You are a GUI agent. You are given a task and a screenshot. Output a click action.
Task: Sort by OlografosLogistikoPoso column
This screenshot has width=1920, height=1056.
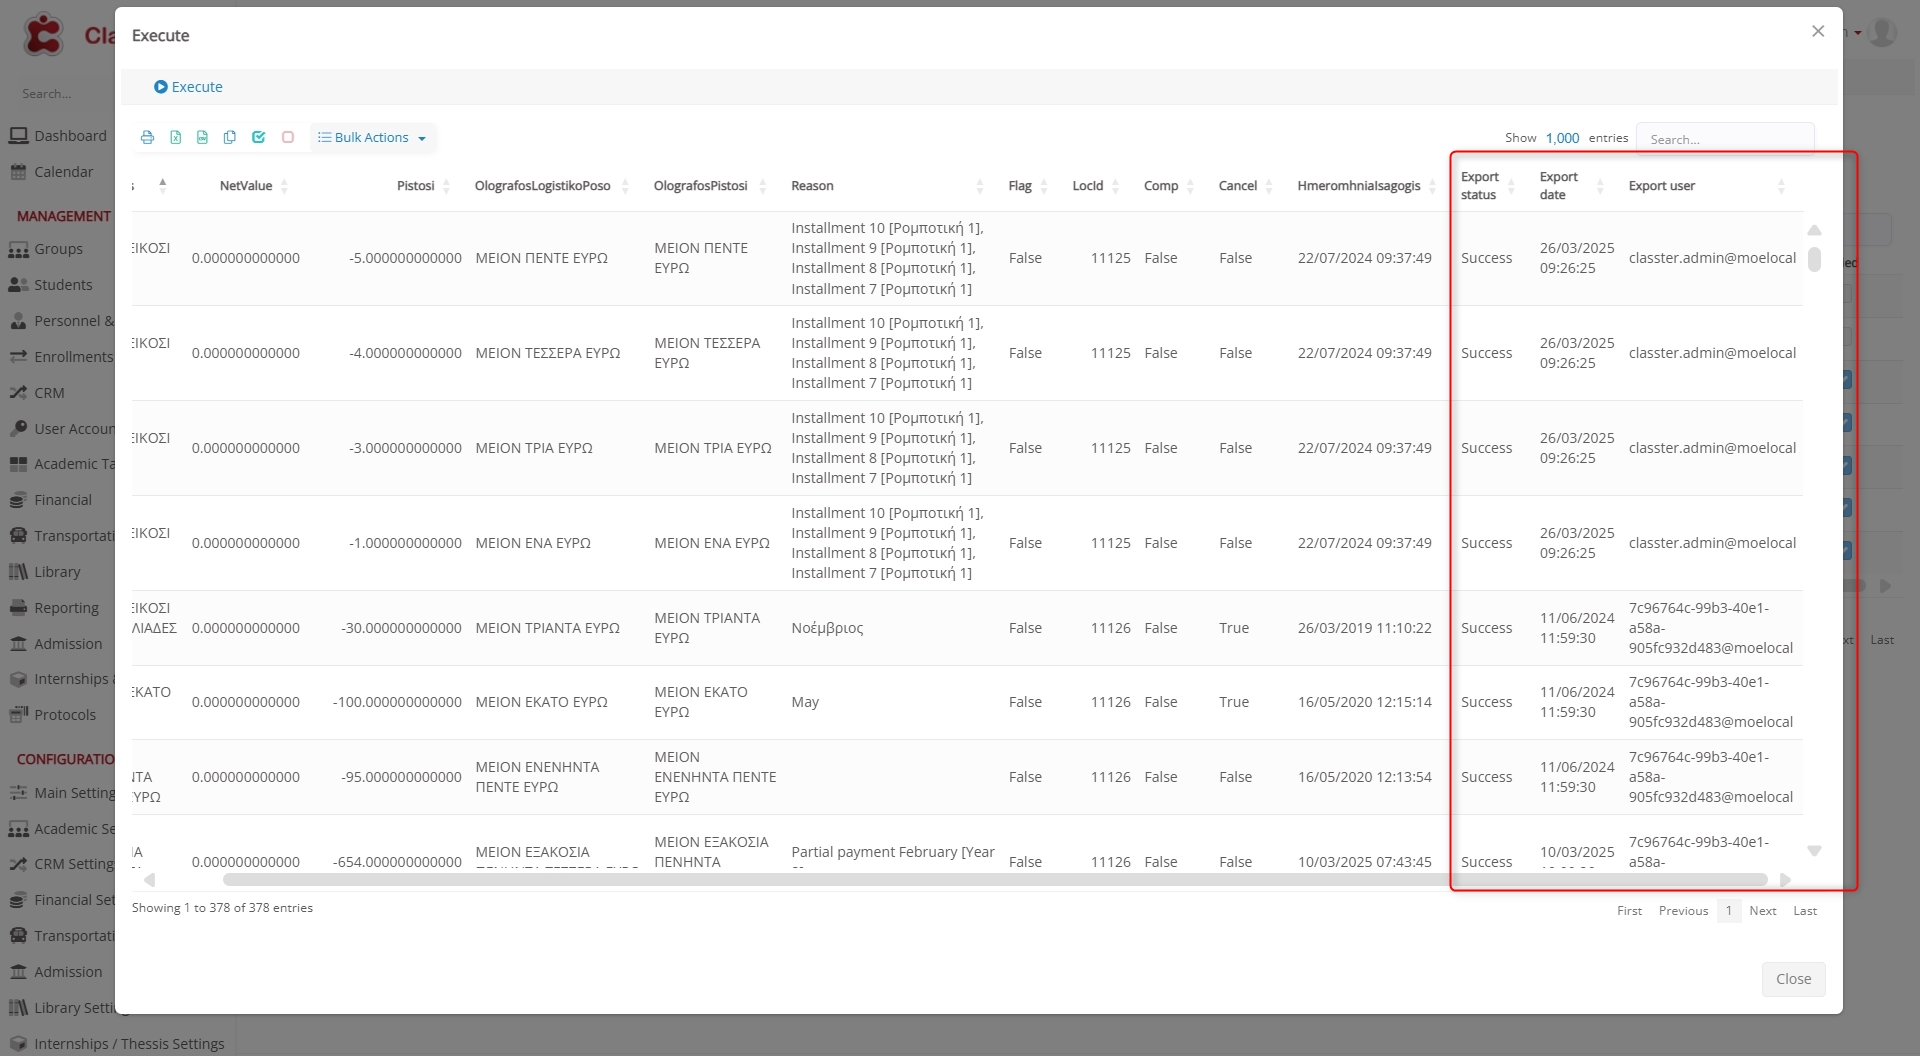click(x=543, y=186)
